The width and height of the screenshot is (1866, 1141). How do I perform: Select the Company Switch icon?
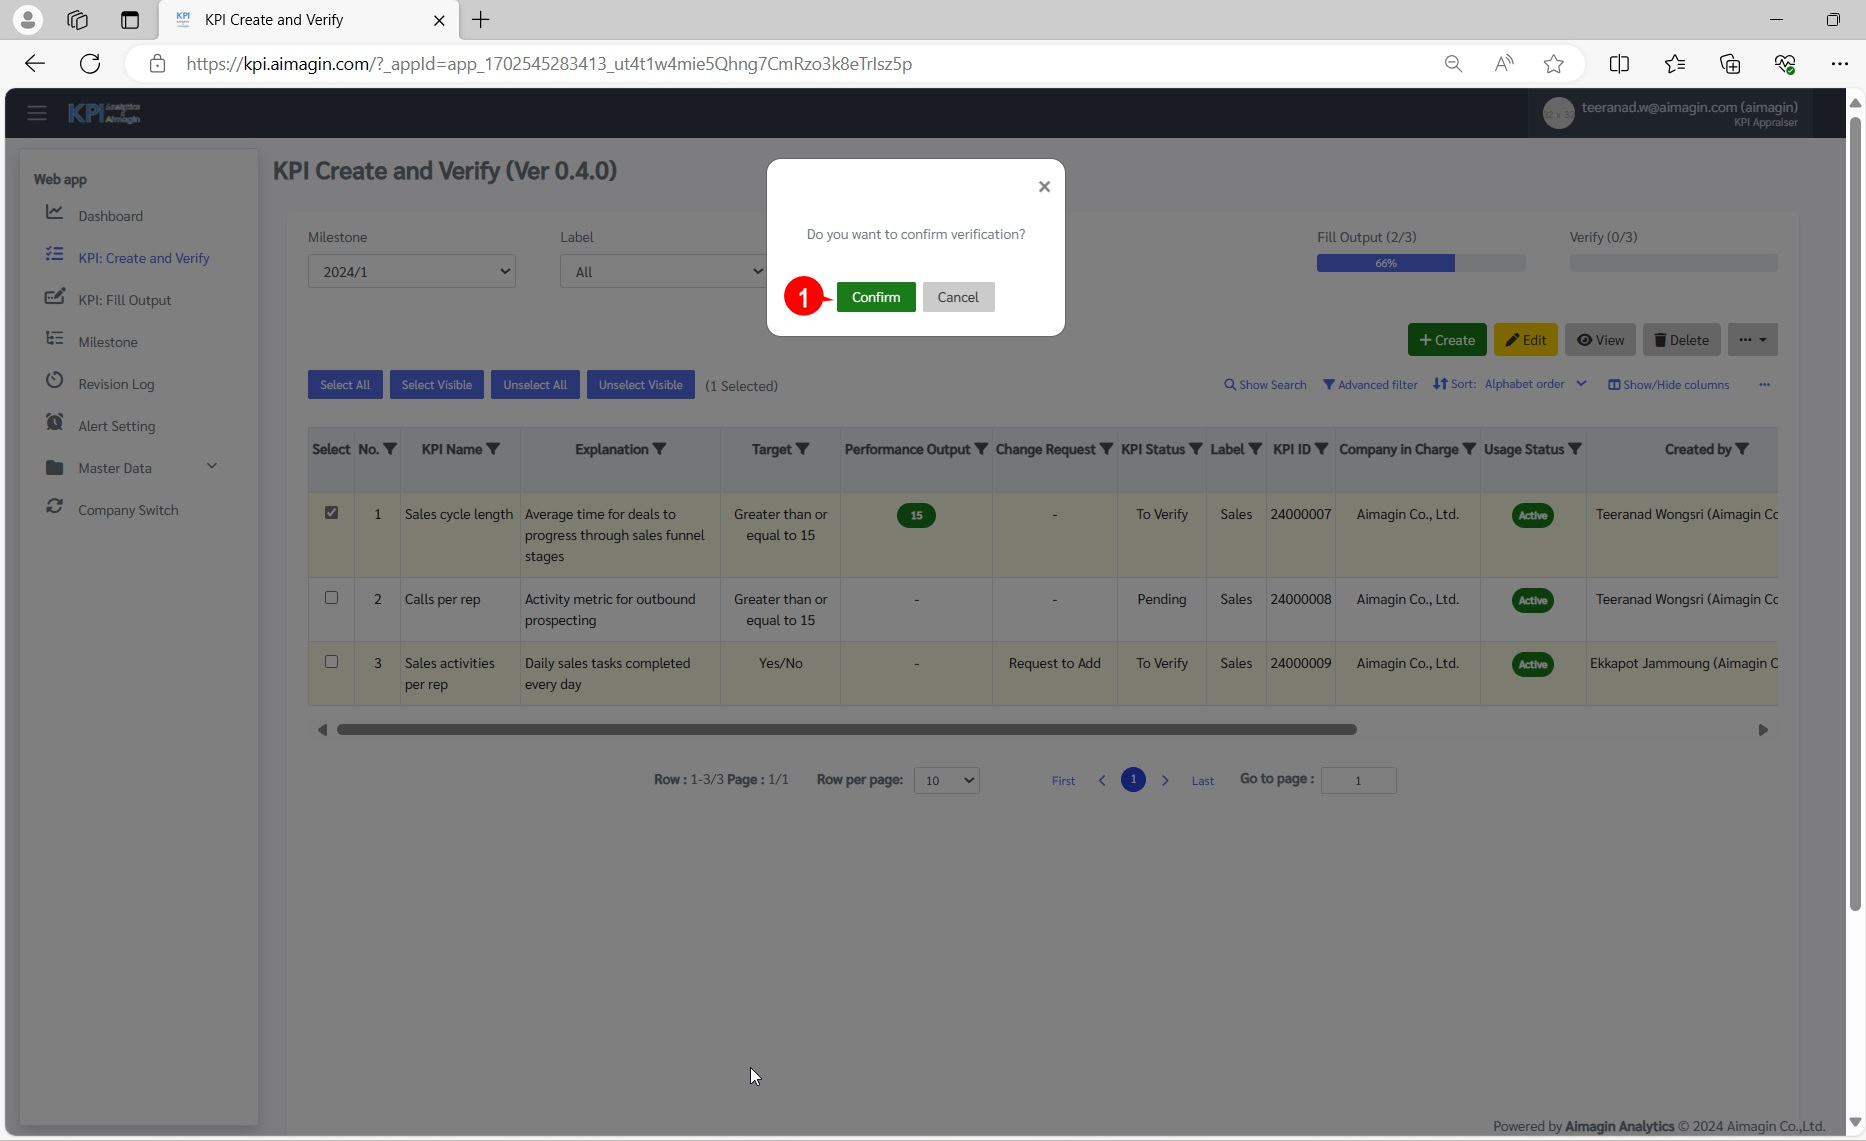click(x=56, y=507)
